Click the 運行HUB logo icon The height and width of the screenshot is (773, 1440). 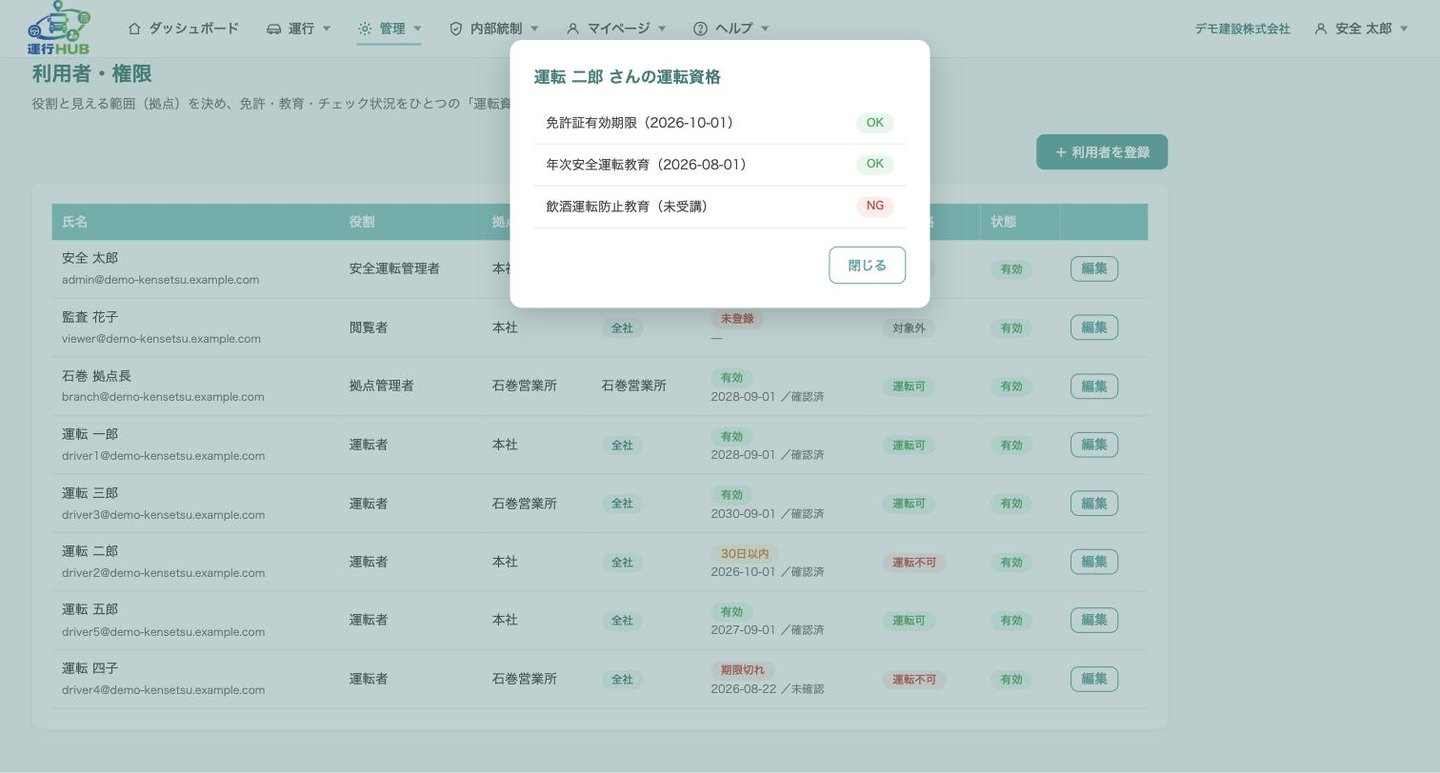(59, 28)
